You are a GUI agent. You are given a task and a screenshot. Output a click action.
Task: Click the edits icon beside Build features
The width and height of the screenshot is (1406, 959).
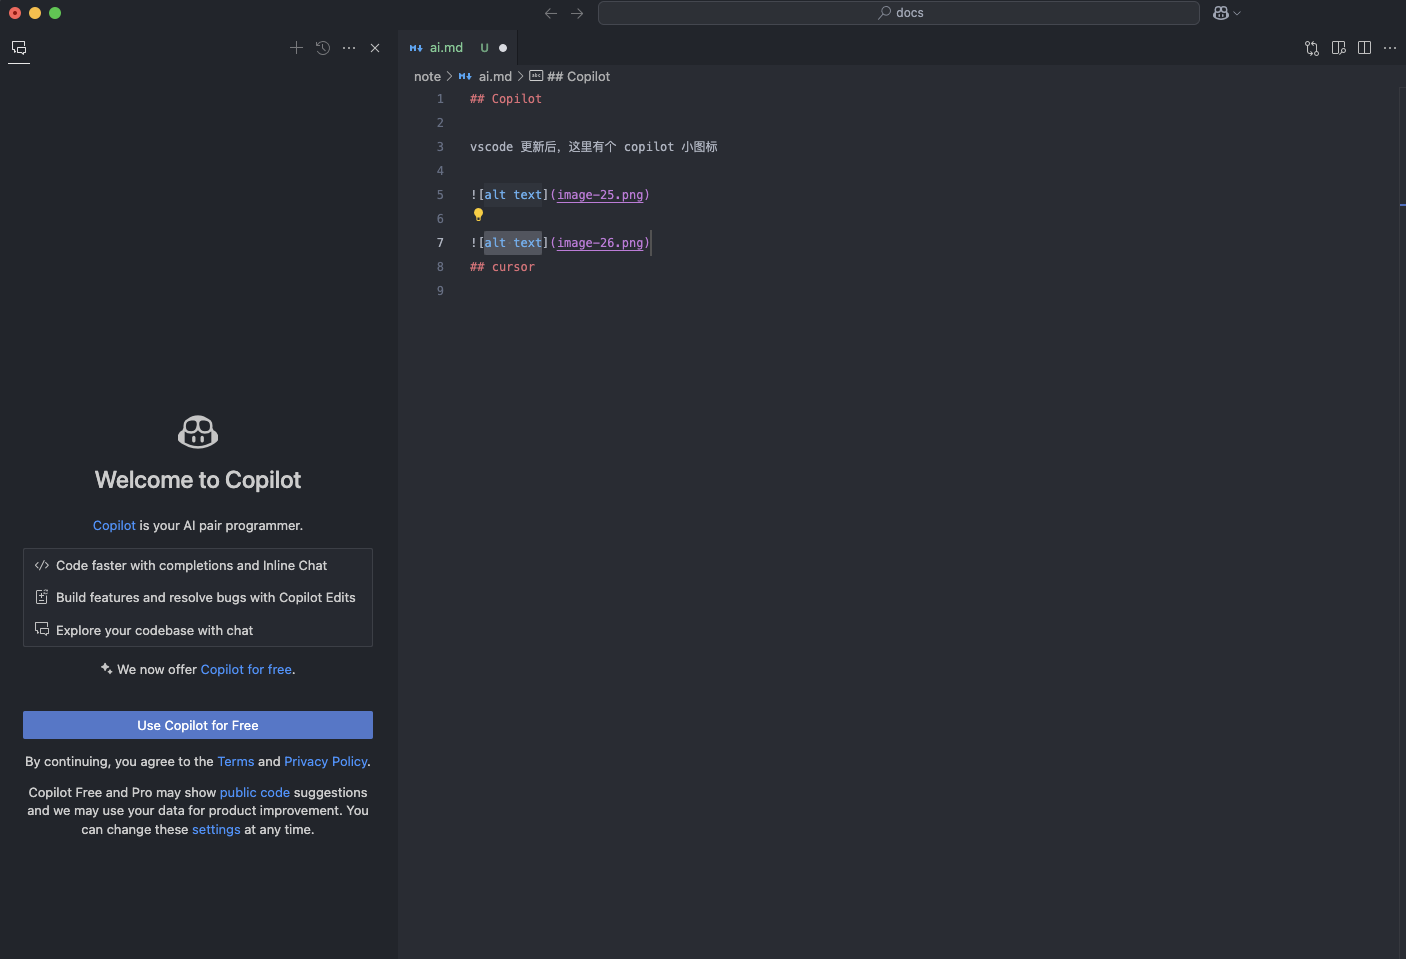42,597
